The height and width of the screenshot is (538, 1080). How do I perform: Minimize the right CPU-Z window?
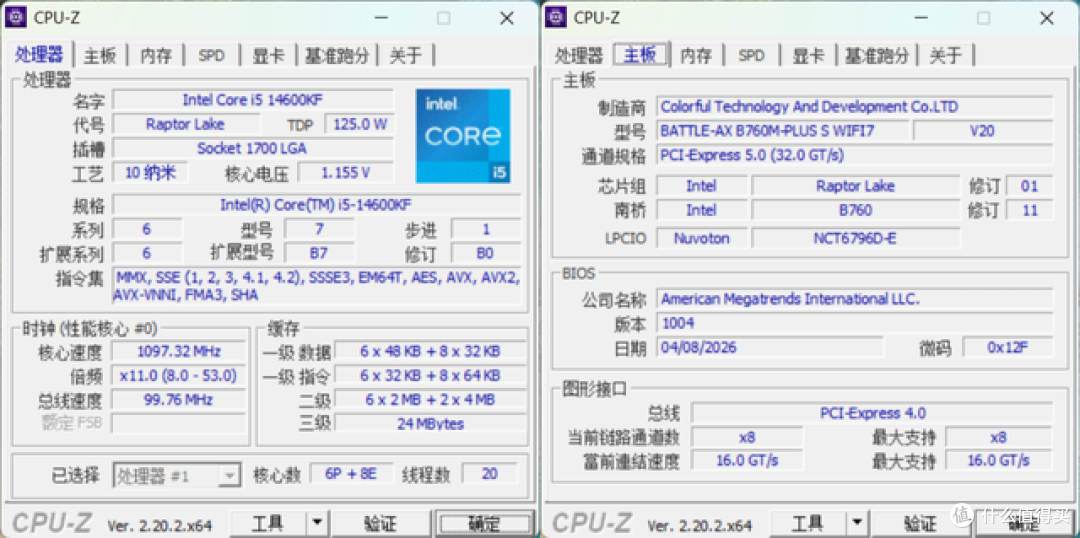pos(919,19)
